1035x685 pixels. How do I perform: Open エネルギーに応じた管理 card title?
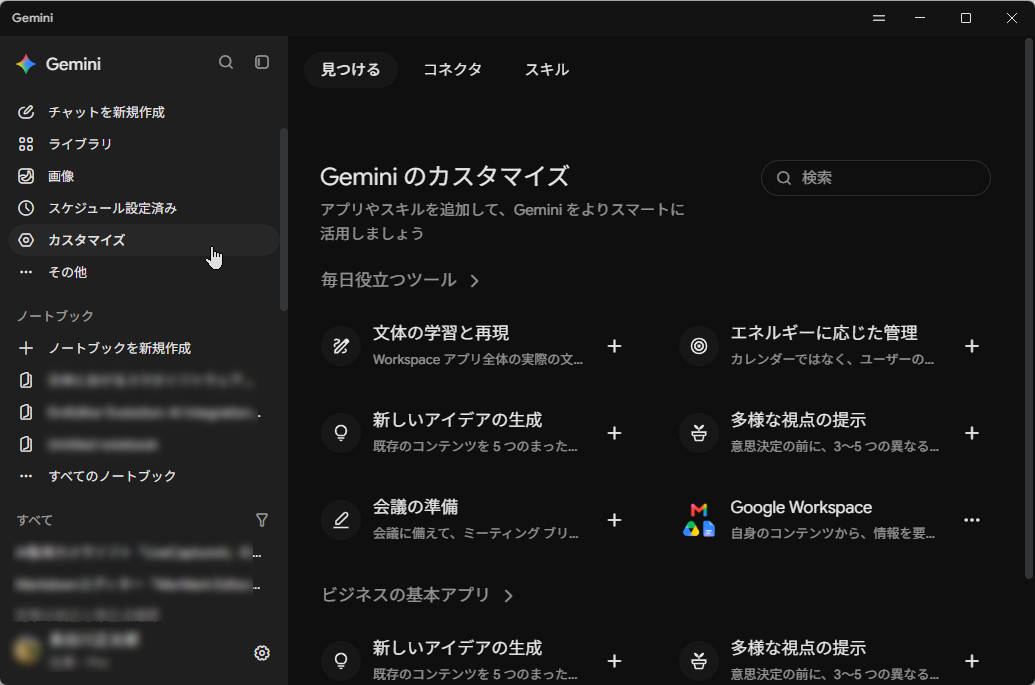tap(824, 333)
